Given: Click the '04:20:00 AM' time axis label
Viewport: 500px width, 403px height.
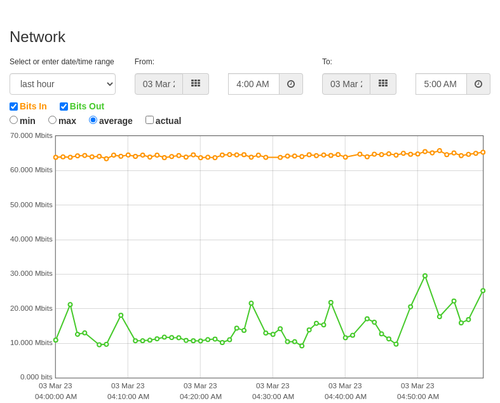Looking at the screenshot, I should click(x=201, y=397).
